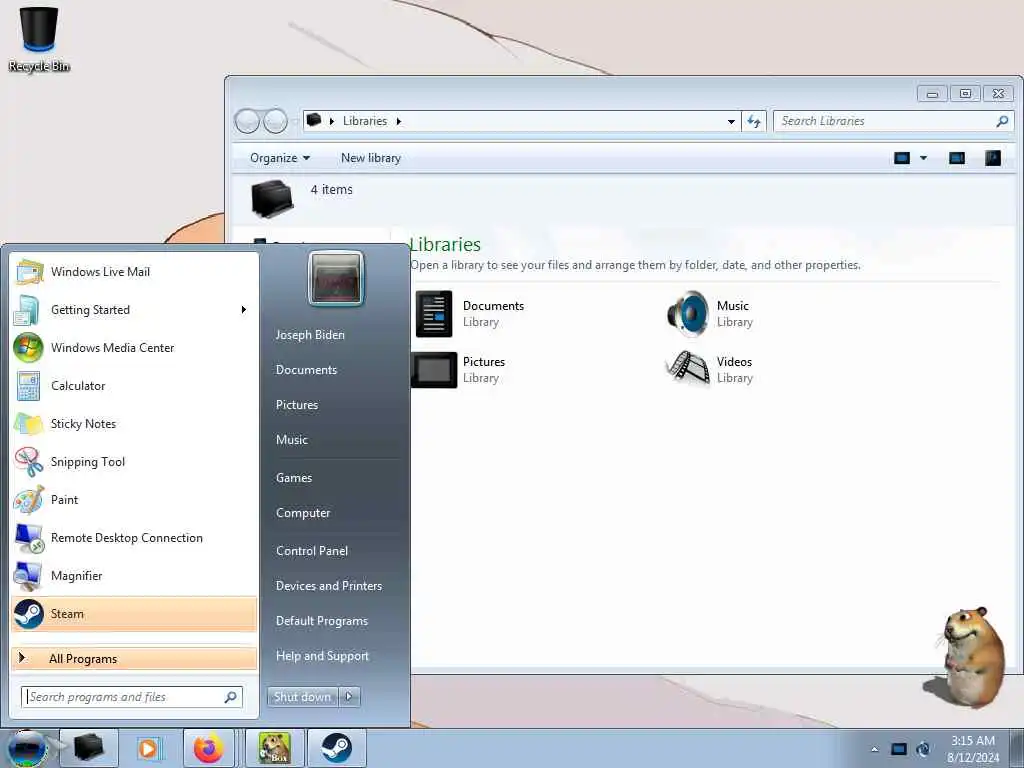1024x768 pixels.
Task: Start the Snipping Tool
Action: click(134, 462)
